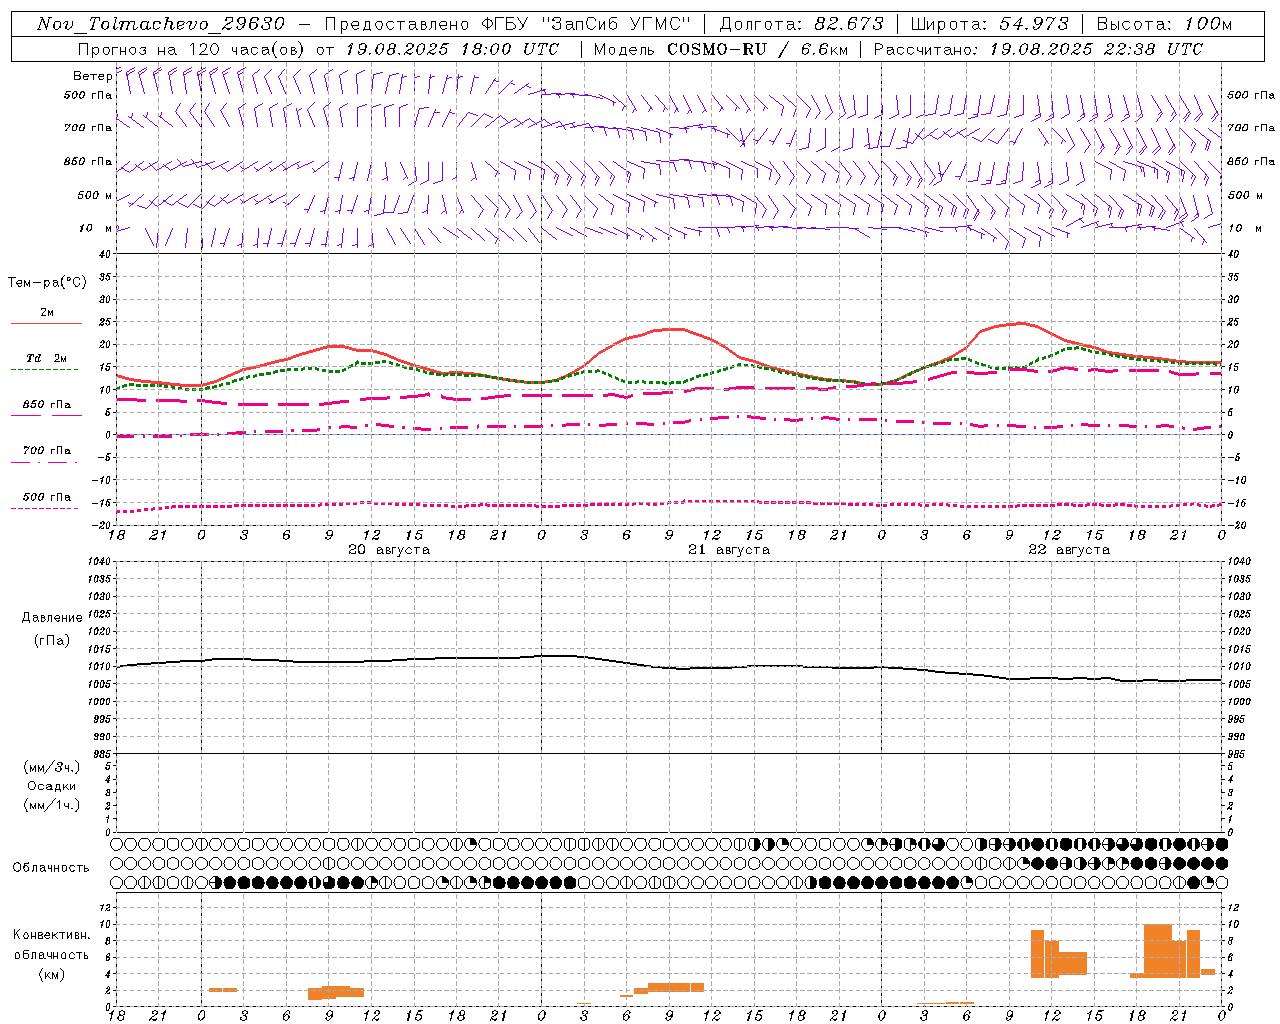Click the 21 августа date label
The width and height of the screenshot is (1280, 1024).
coord(729,550)
